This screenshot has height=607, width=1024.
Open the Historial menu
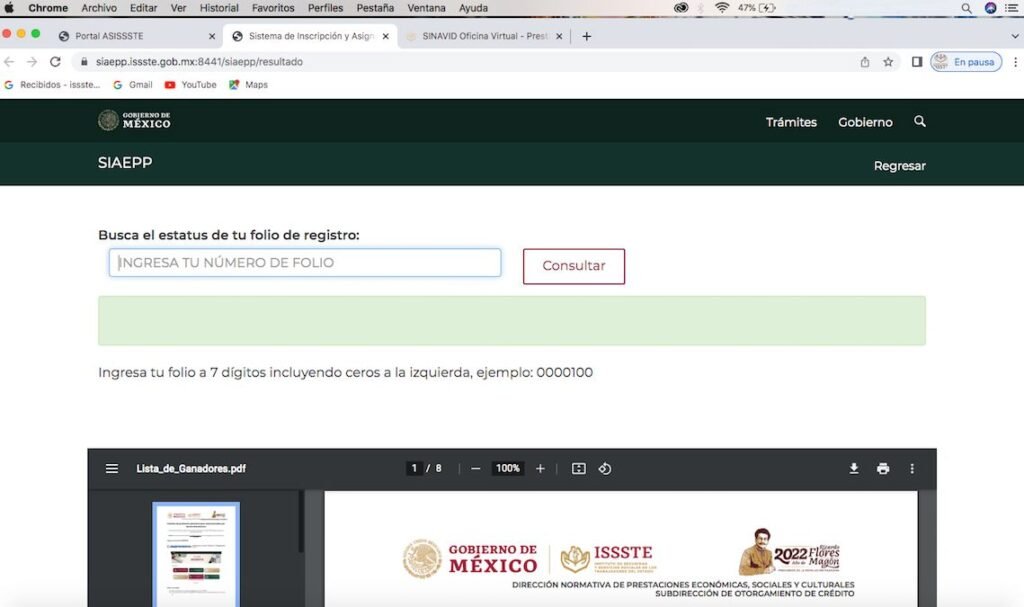click(x=219, y=8)
